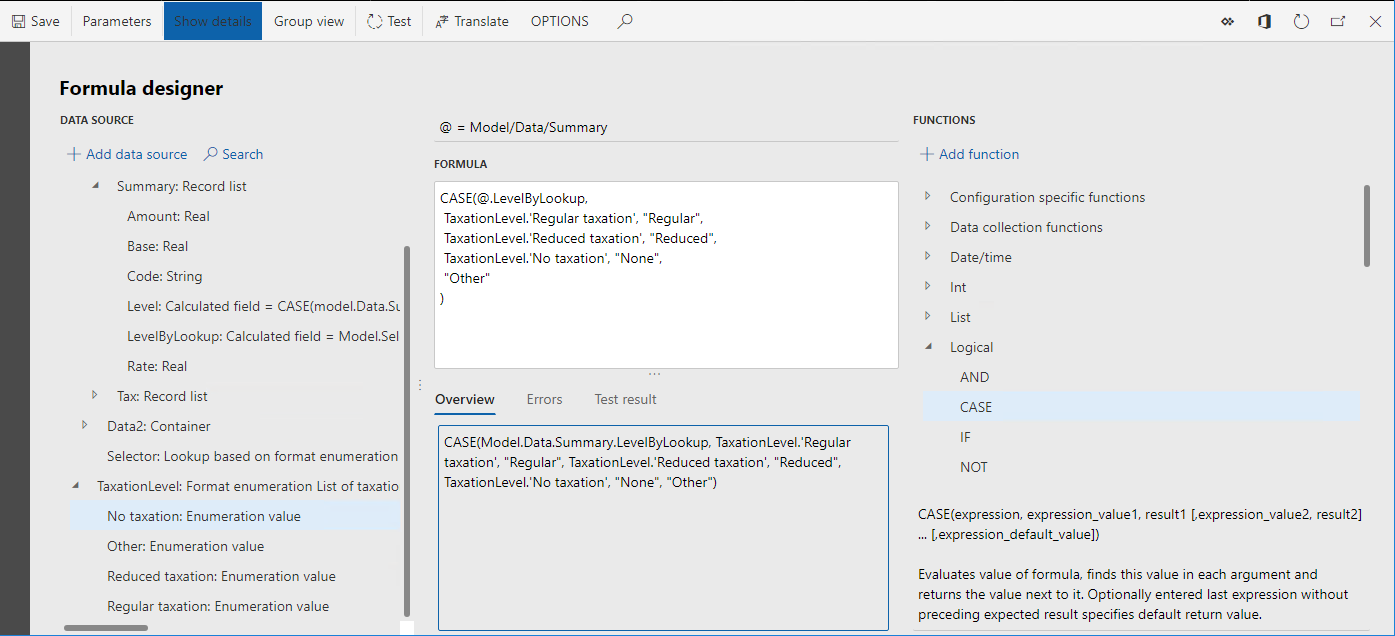This screenshot has height=636, width=1395.
Task: Run the formula Test button
Action: point(389,21)
